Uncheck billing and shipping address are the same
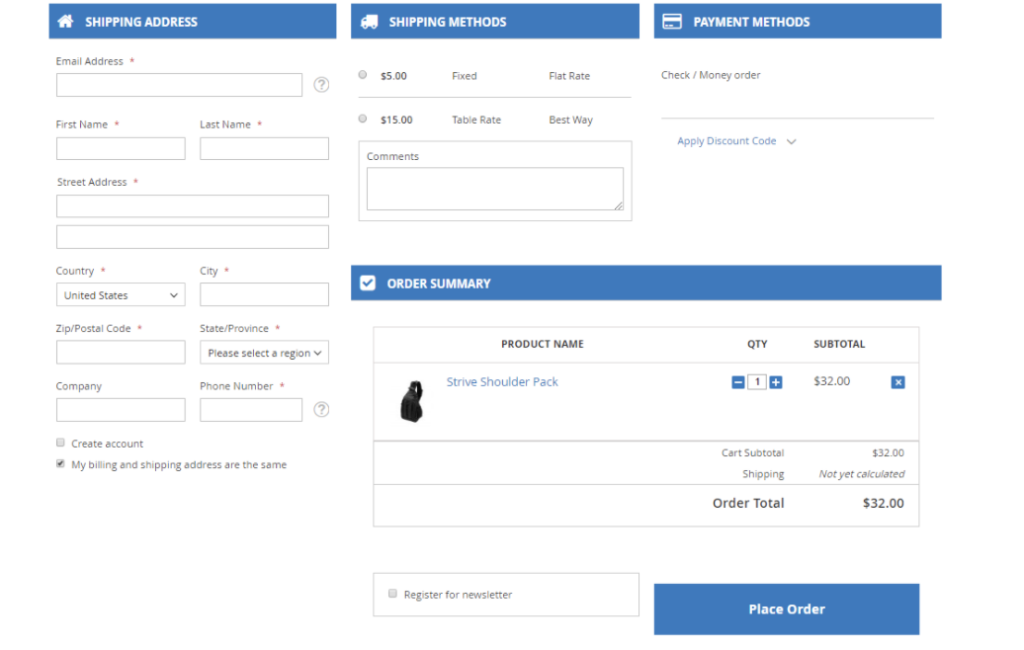1024x650 pixels. (x=60, y=463)
